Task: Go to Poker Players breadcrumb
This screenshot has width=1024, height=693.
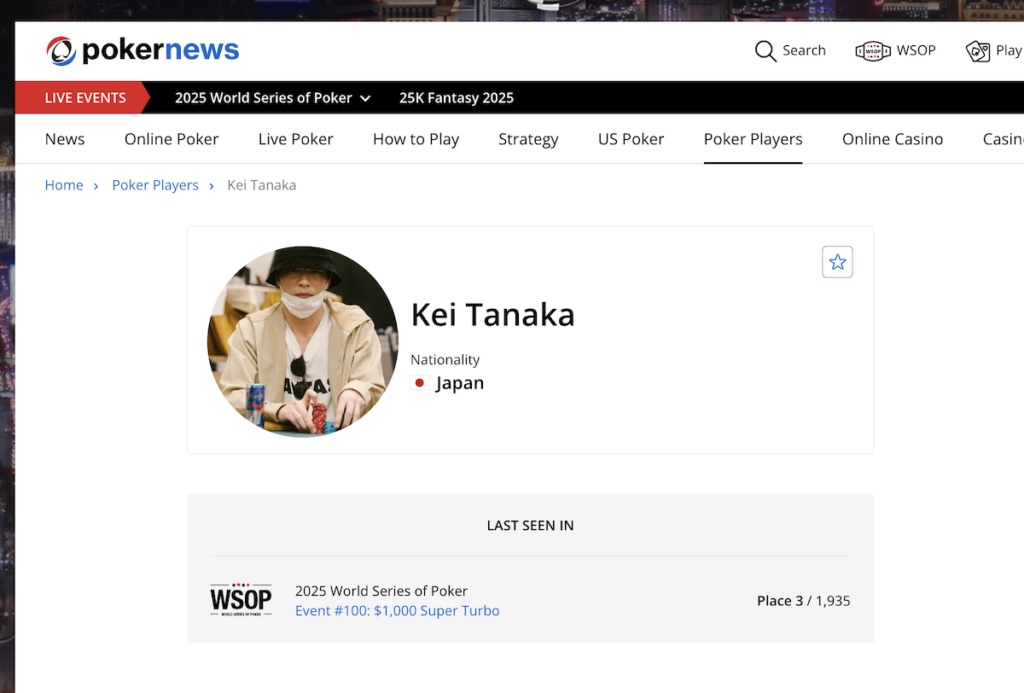Action: click(155, 185)
